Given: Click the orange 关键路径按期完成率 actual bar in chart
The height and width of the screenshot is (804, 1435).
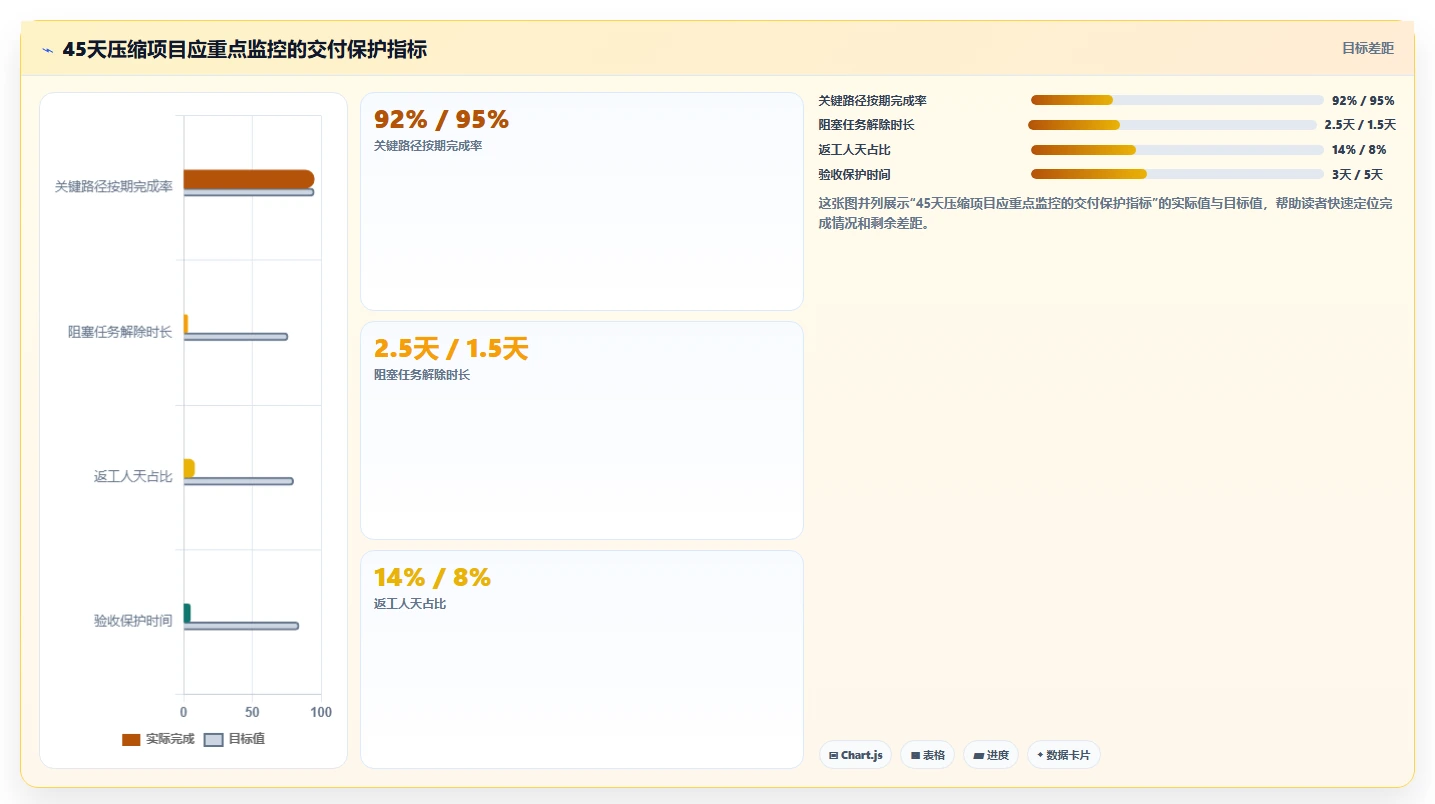Looking at the screenshot, I should (x=249, y=179).
